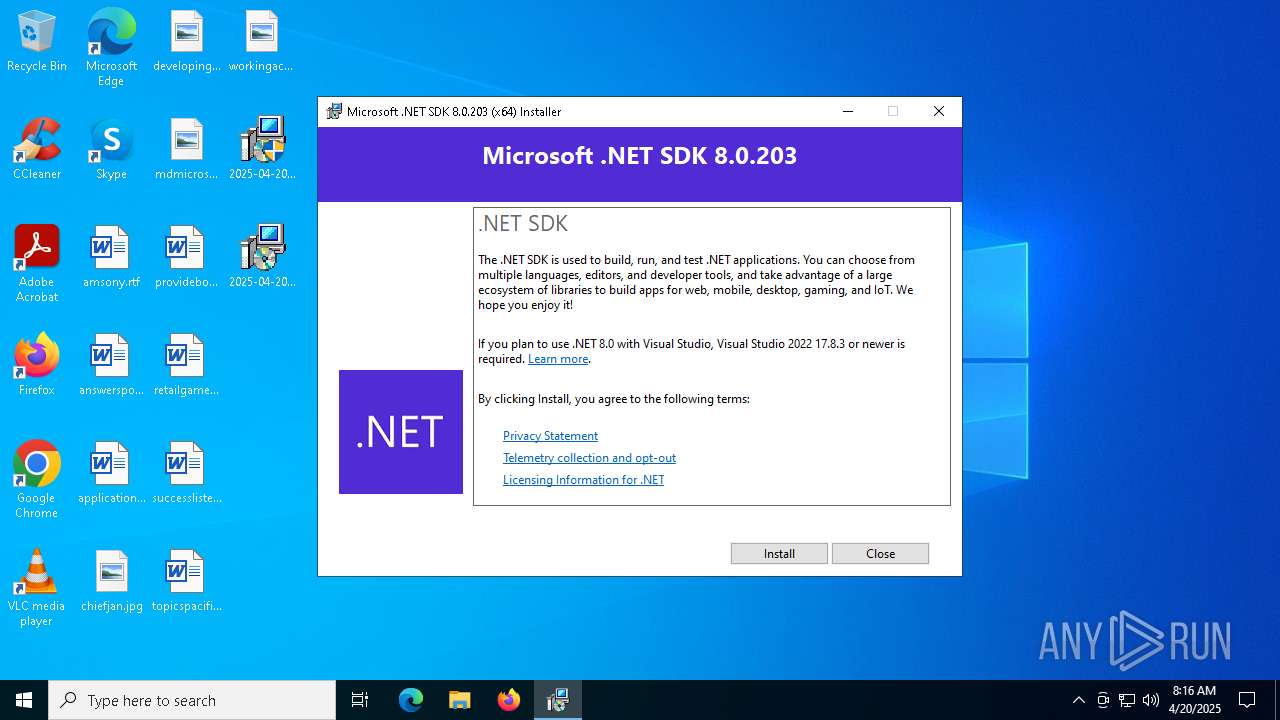
Task: Select the mdmicros... file icon
Action: 186,149
